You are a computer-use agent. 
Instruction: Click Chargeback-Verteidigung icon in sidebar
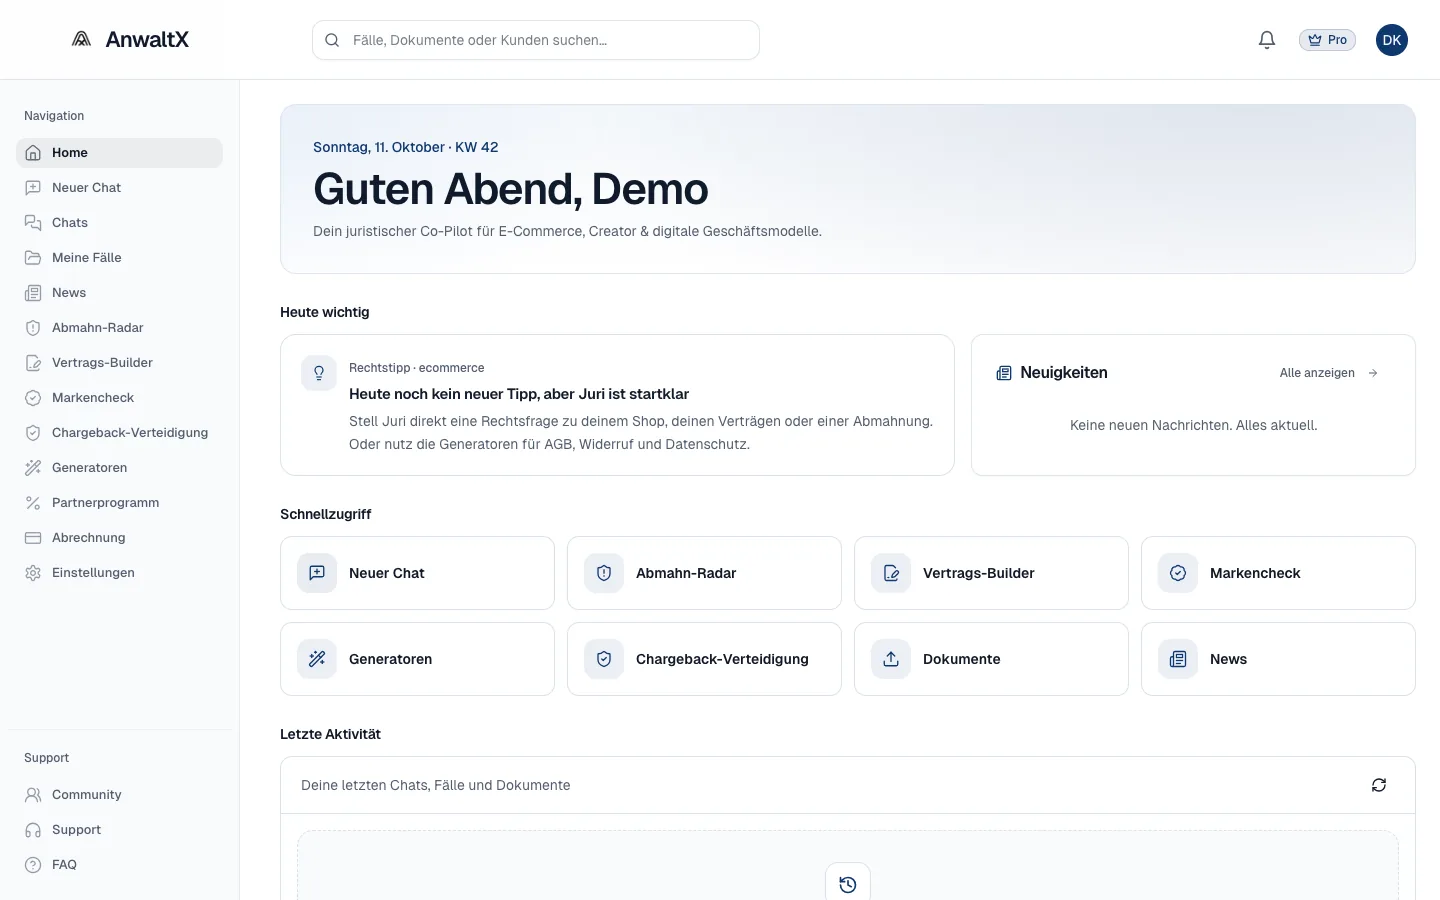coord(33,433)
